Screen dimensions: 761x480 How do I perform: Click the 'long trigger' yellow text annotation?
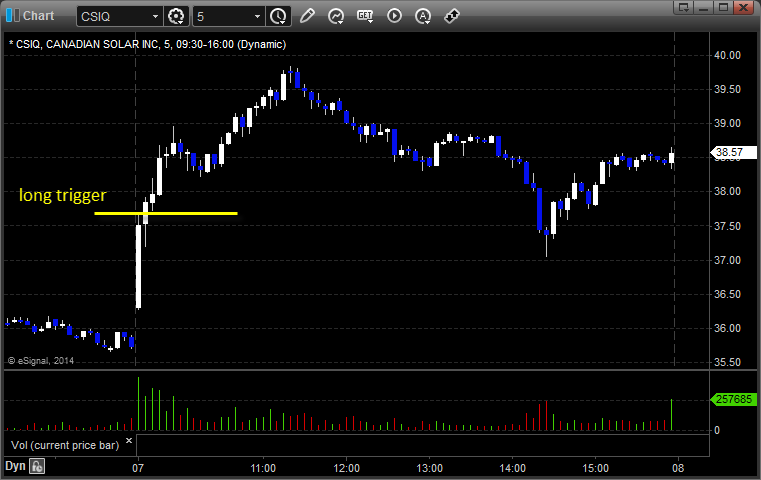click(x=63, y=195)
